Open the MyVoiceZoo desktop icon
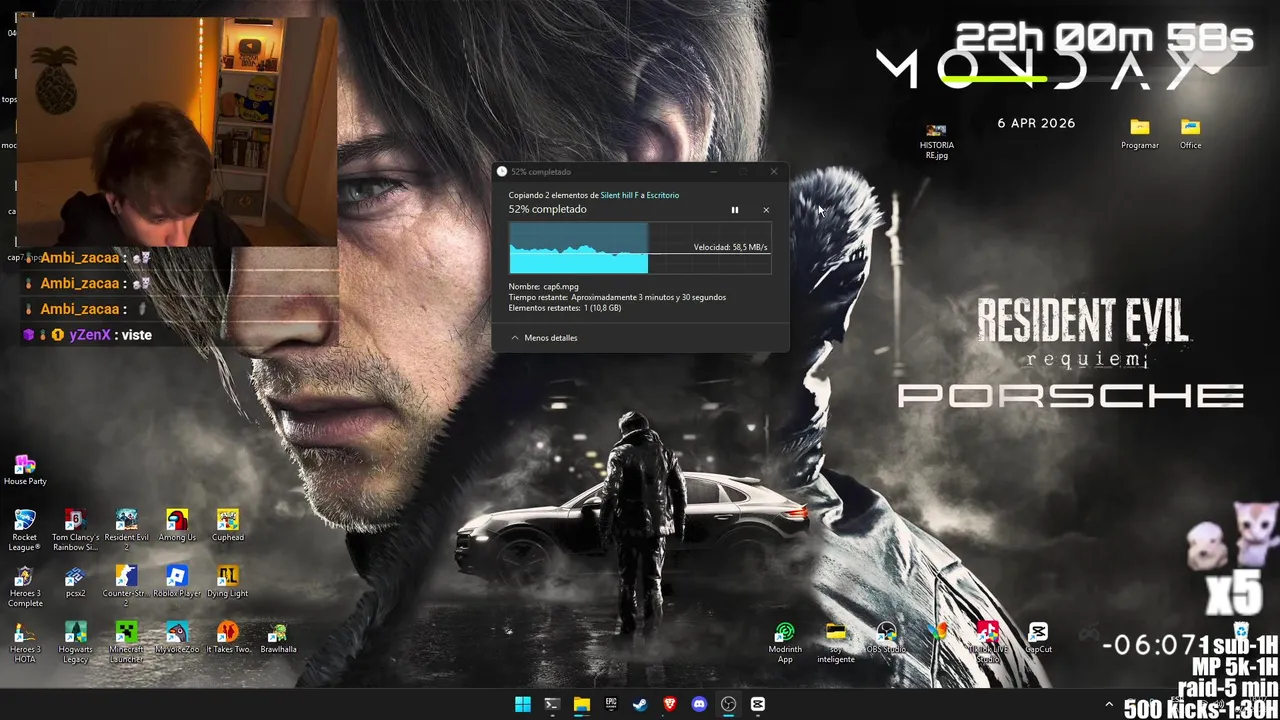Screen dimensions: 1280x720 point(177,638)
